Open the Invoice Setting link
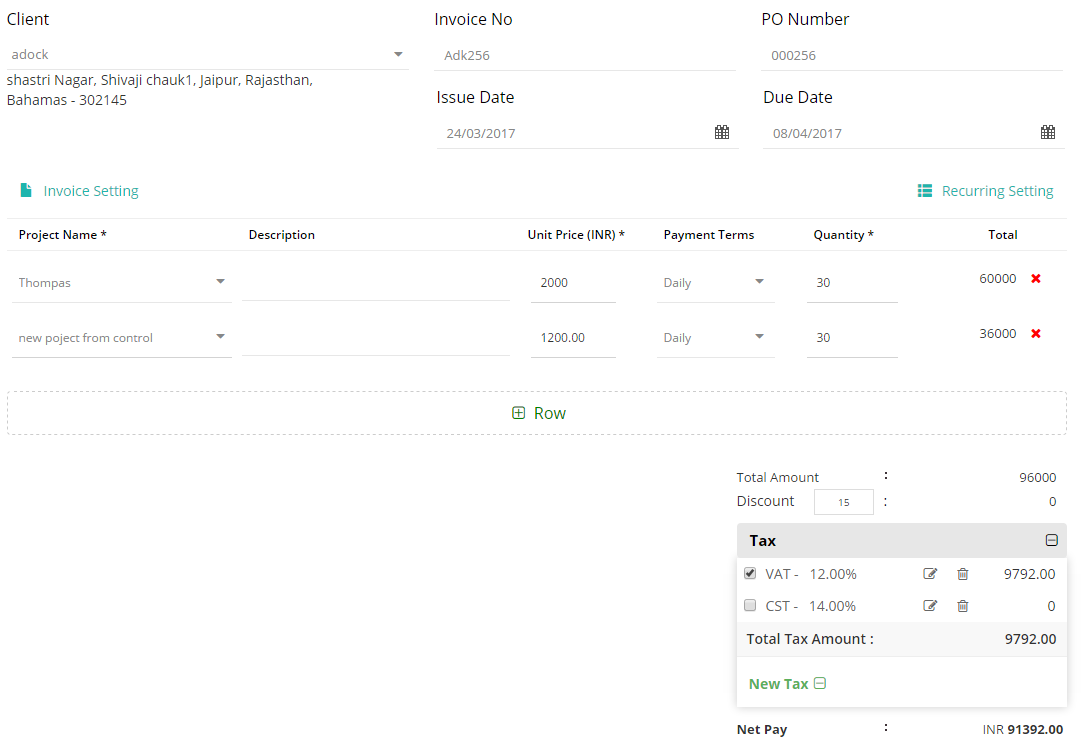Image resolution: width=1081 pixels, height=749 pixels. [91, 191]
